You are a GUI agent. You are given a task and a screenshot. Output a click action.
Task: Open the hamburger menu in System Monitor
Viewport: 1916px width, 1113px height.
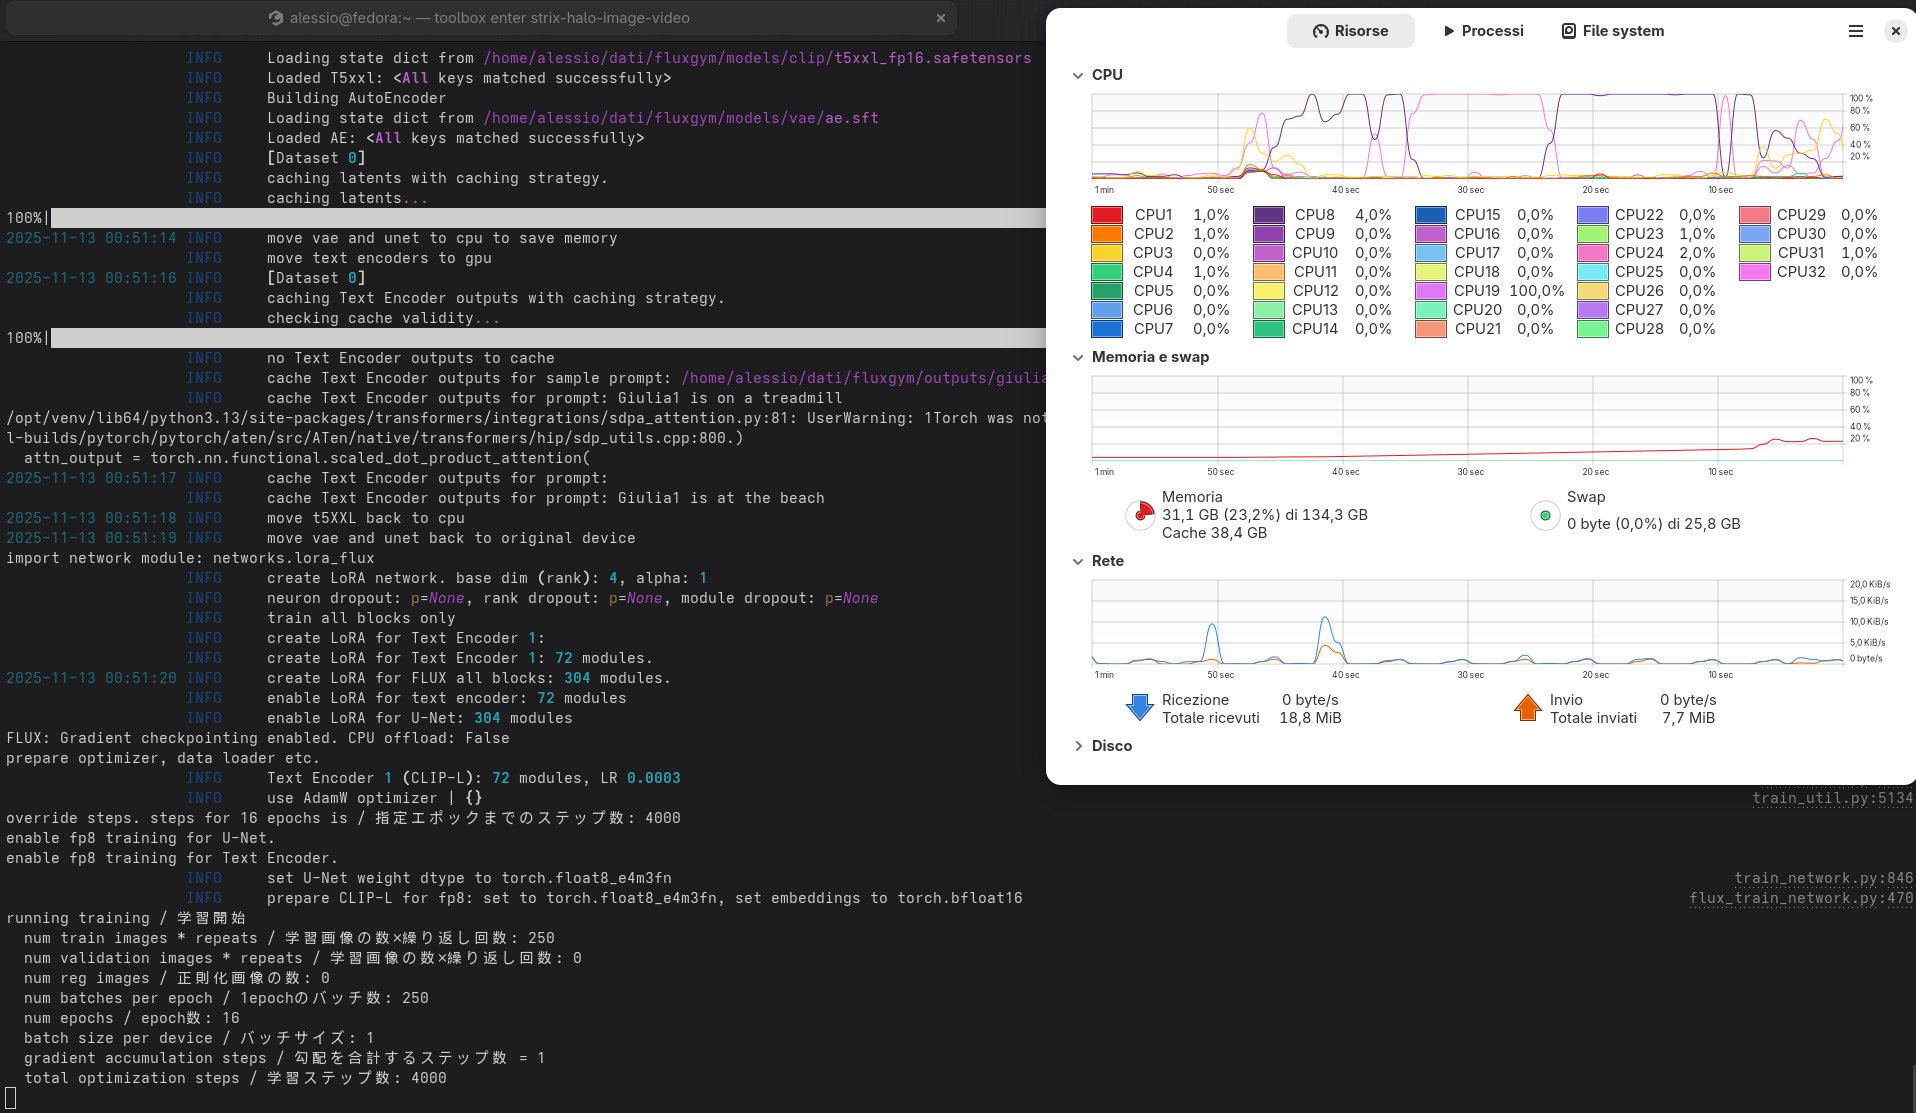tap(1855, 31)
